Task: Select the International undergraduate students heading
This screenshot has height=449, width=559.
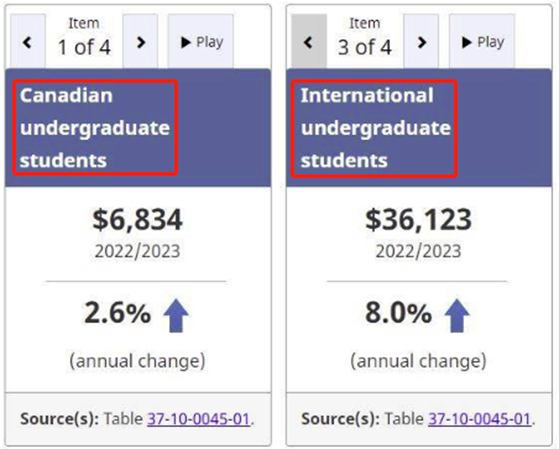Action: coord(376,128)
